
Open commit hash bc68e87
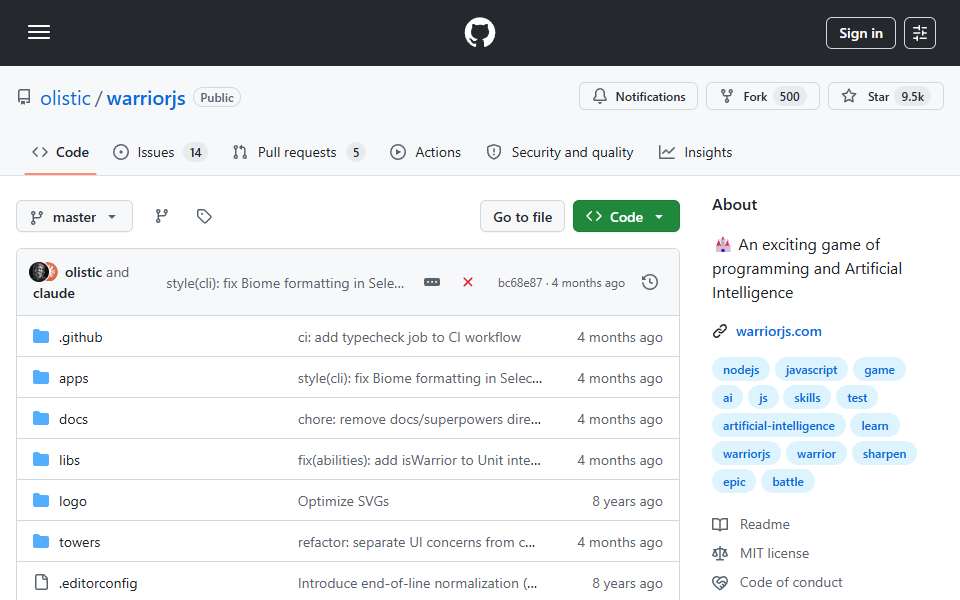click(x=520, y=283)
